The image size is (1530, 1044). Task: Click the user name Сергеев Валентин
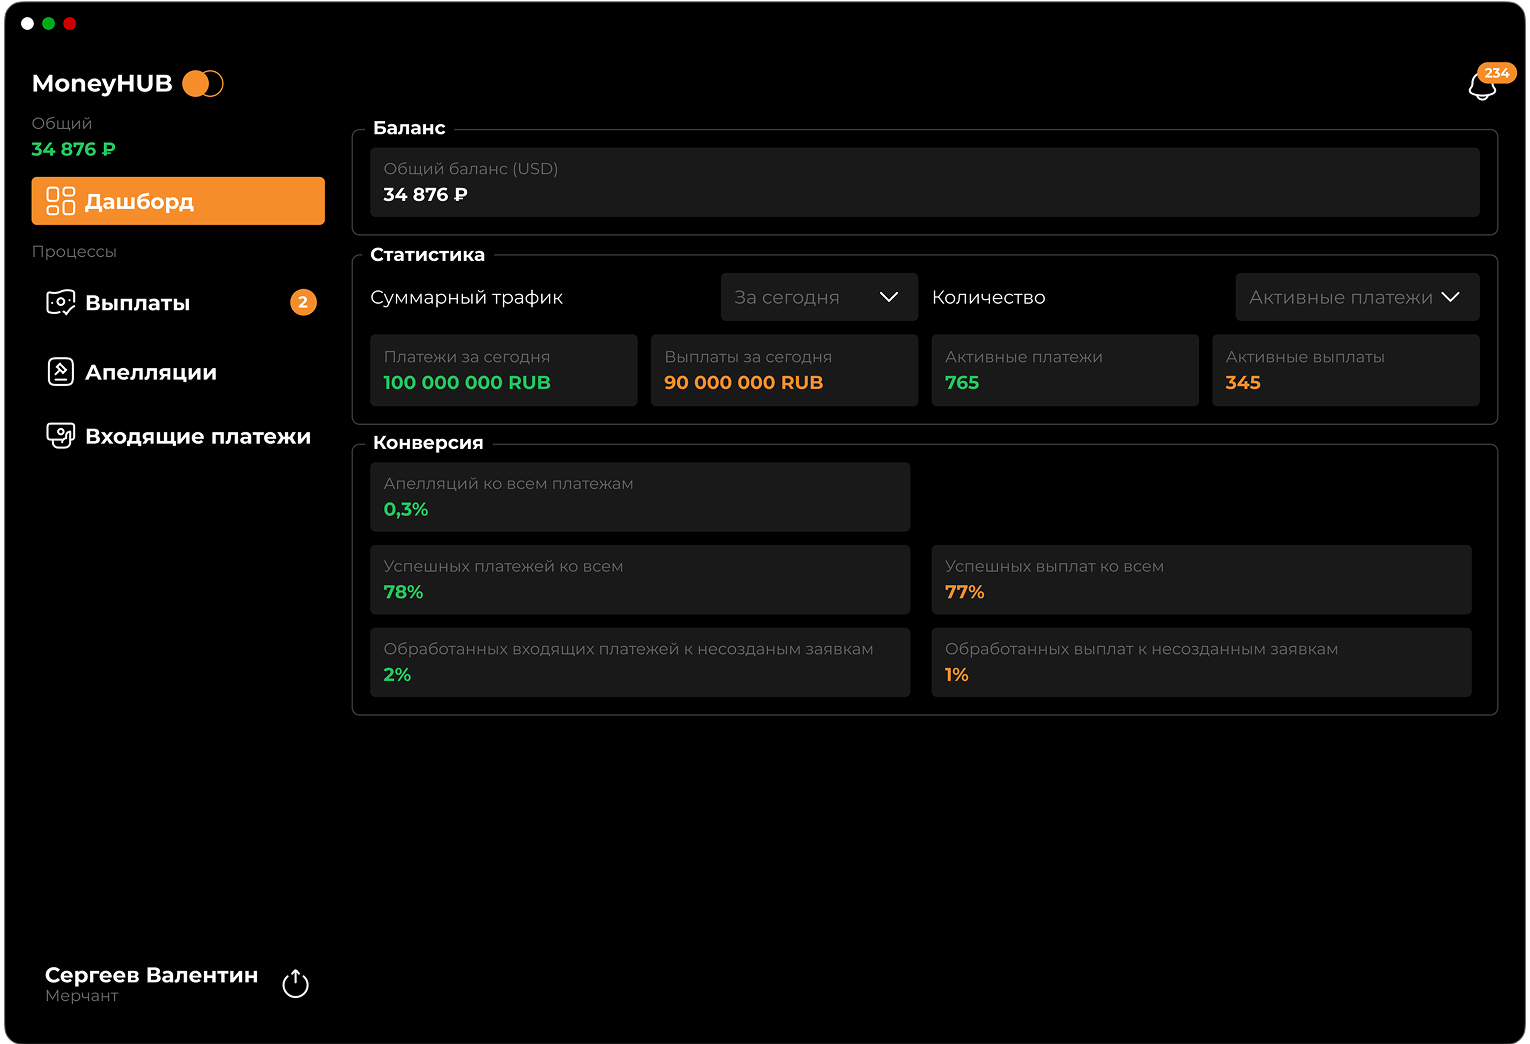coord(151,975)
